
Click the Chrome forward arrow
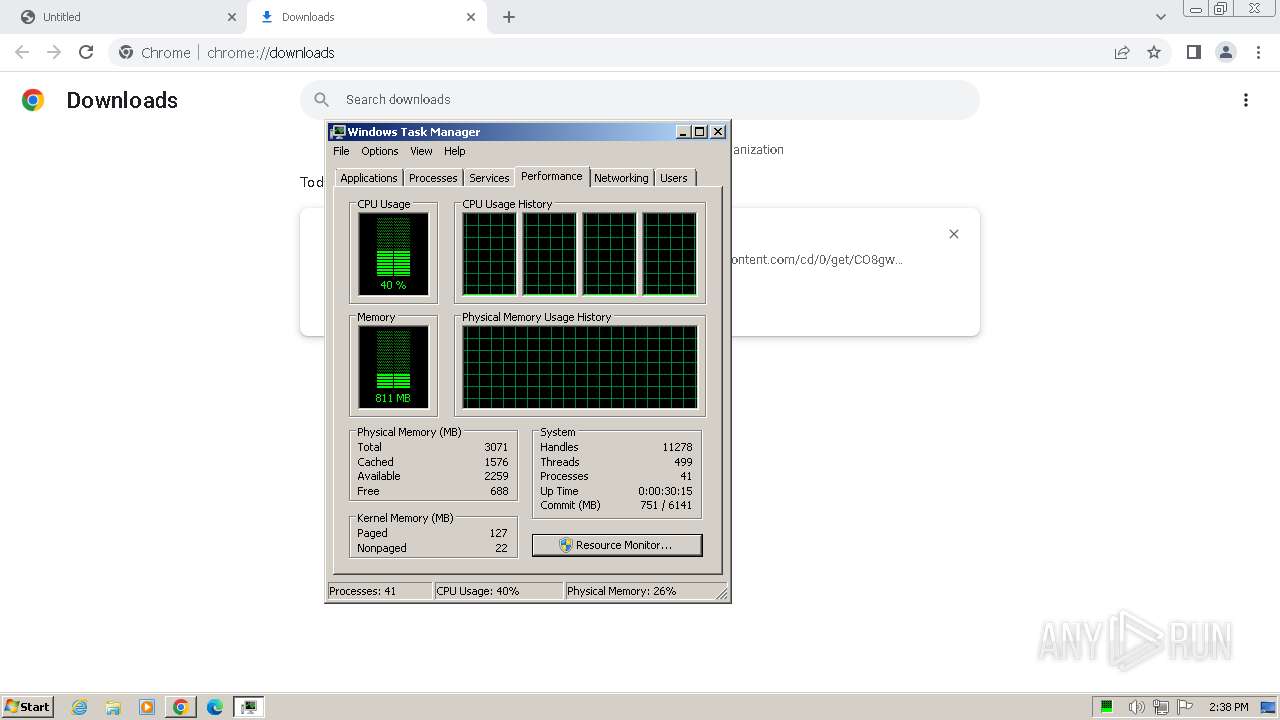(x=54, y=52)
